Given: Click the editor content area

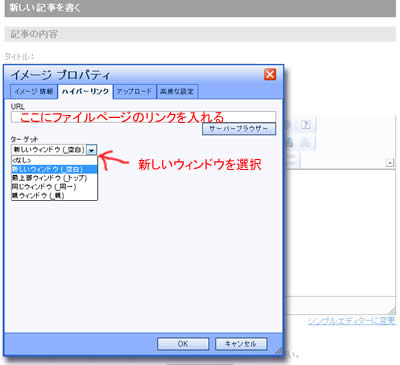Looking at the screenshot, I should [x=341, y=232].
